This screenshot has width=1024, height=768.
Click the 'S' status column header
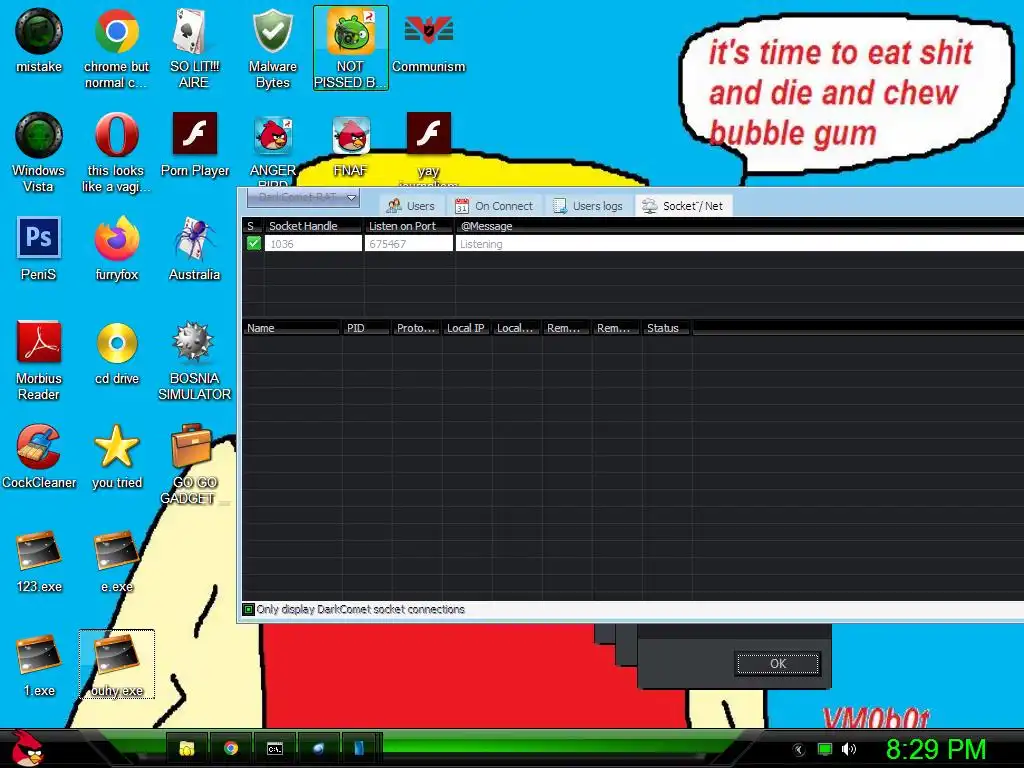pos(252,226)
